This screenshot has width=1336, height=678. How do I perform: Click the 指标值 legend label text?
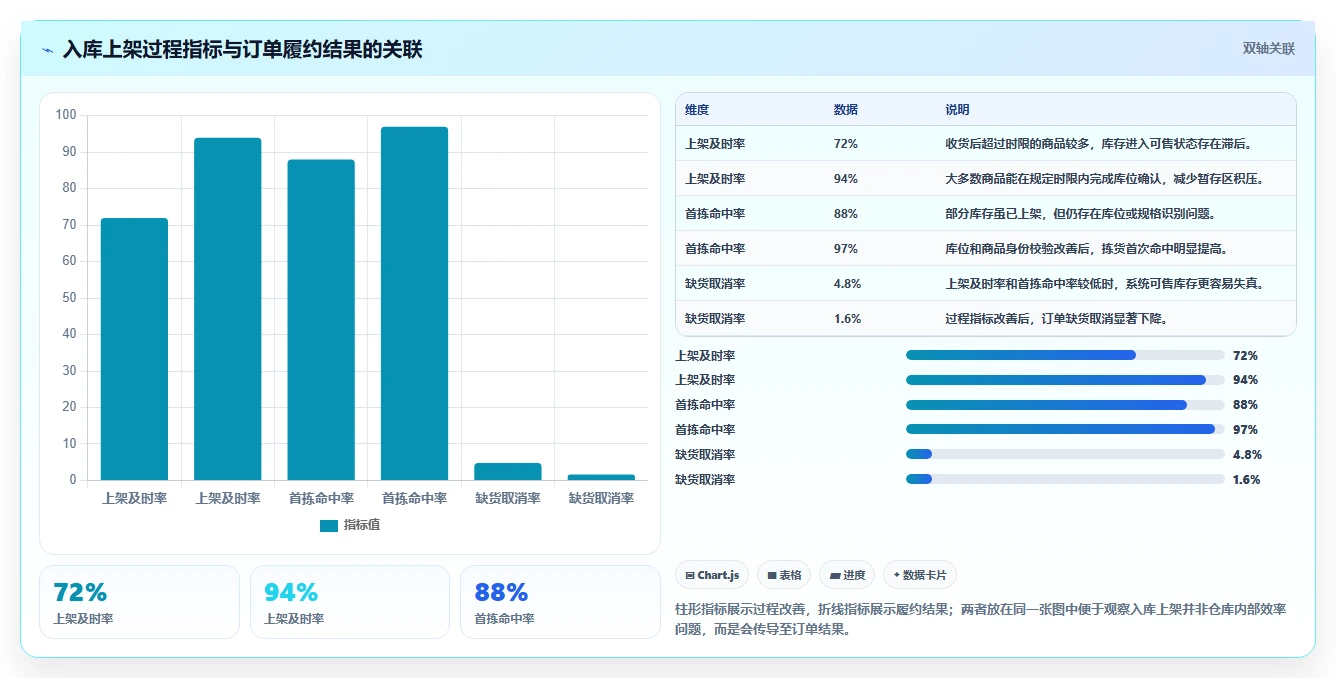(x=362, y=525)
